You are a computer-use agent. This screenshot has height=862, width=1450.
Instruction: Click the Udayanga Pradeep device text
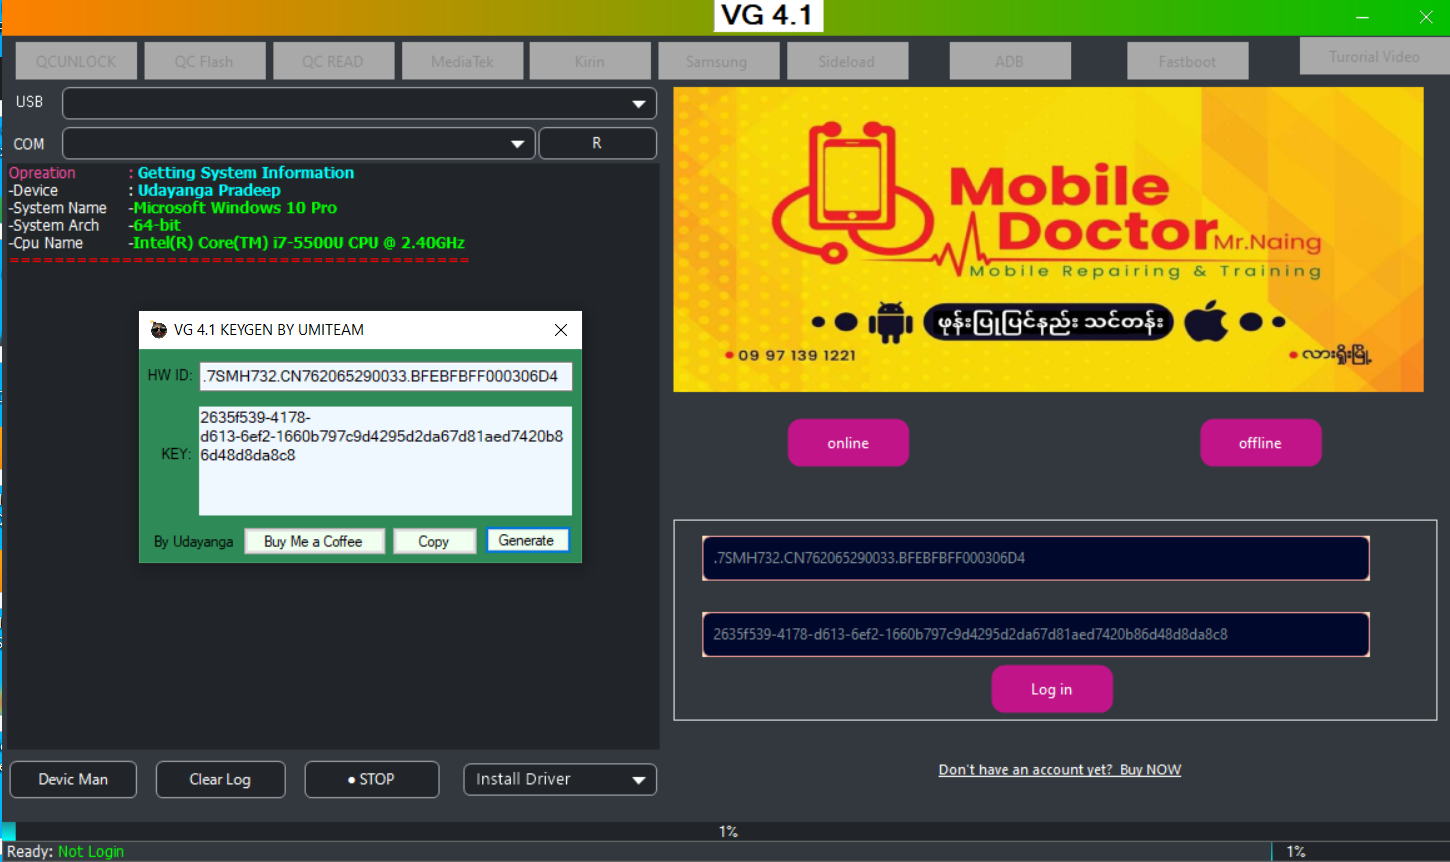[x=209, y=190]
